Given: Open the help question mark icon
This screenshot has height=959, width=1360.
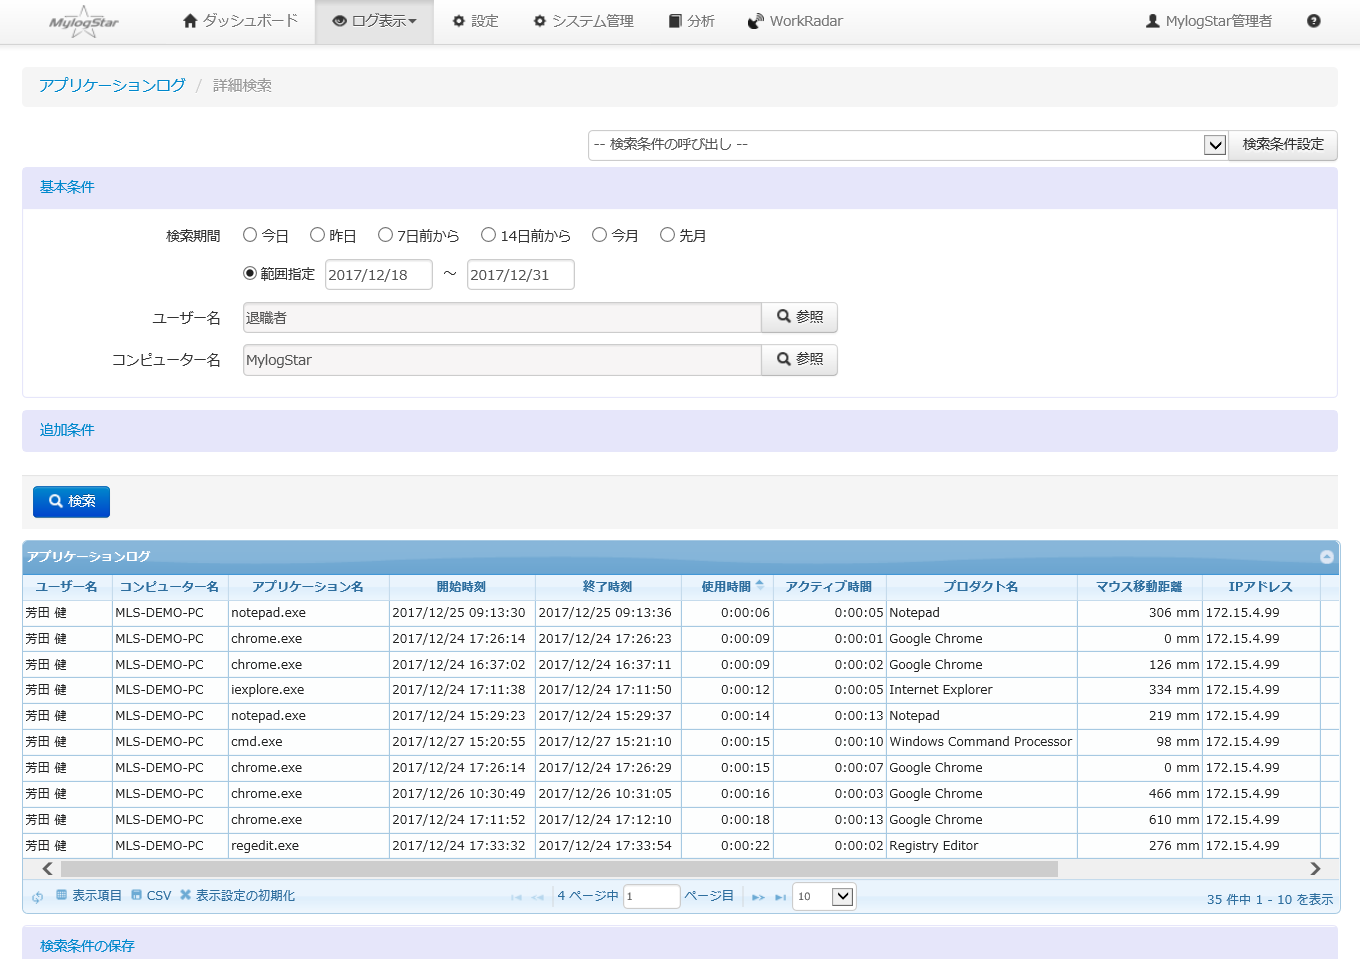Looking at the screenshot, I should (x=1313, y=21).
